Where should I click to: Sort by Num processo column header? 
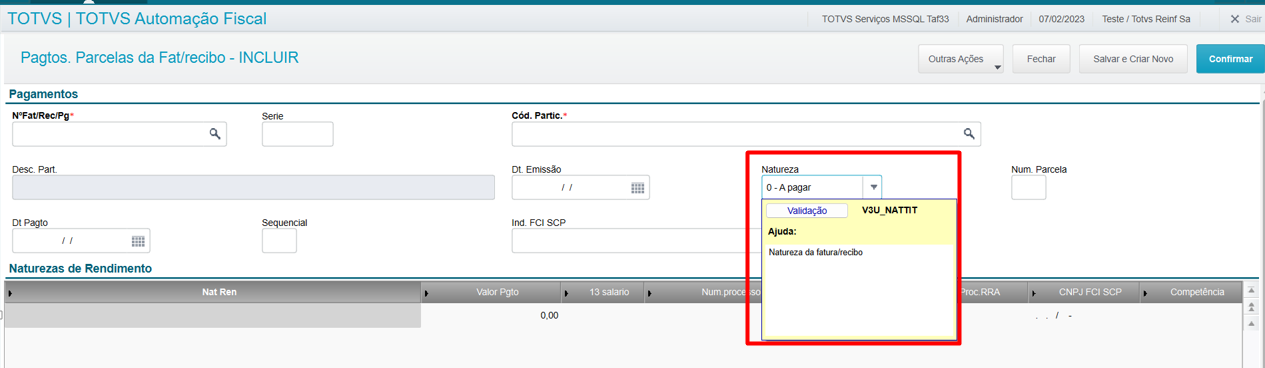(704, 292)
